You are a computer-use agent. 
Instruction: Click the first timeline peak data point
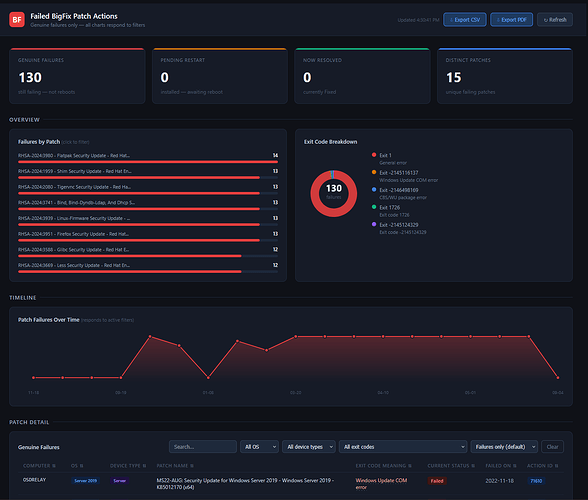pyautogui.click(x=150, y=336)
